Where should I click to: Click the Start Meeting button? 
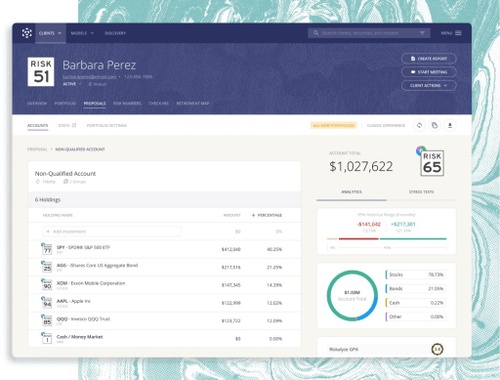point(429,72)
